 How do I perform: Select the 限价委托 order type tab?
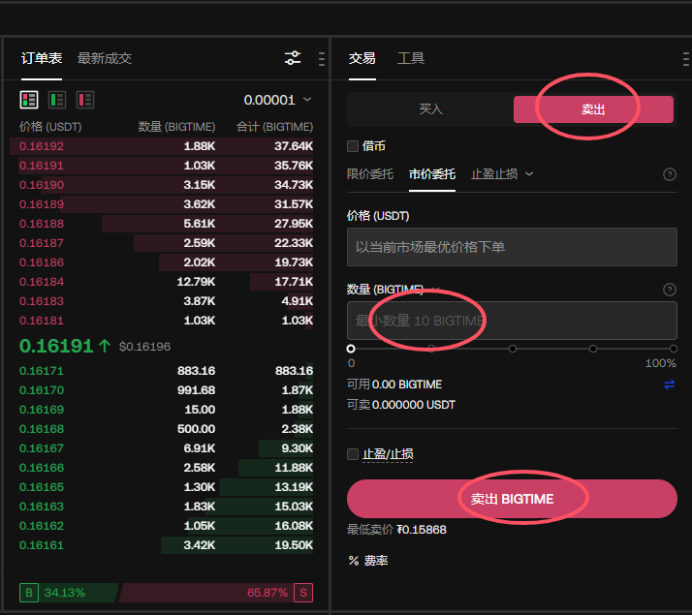click(370, 174)
